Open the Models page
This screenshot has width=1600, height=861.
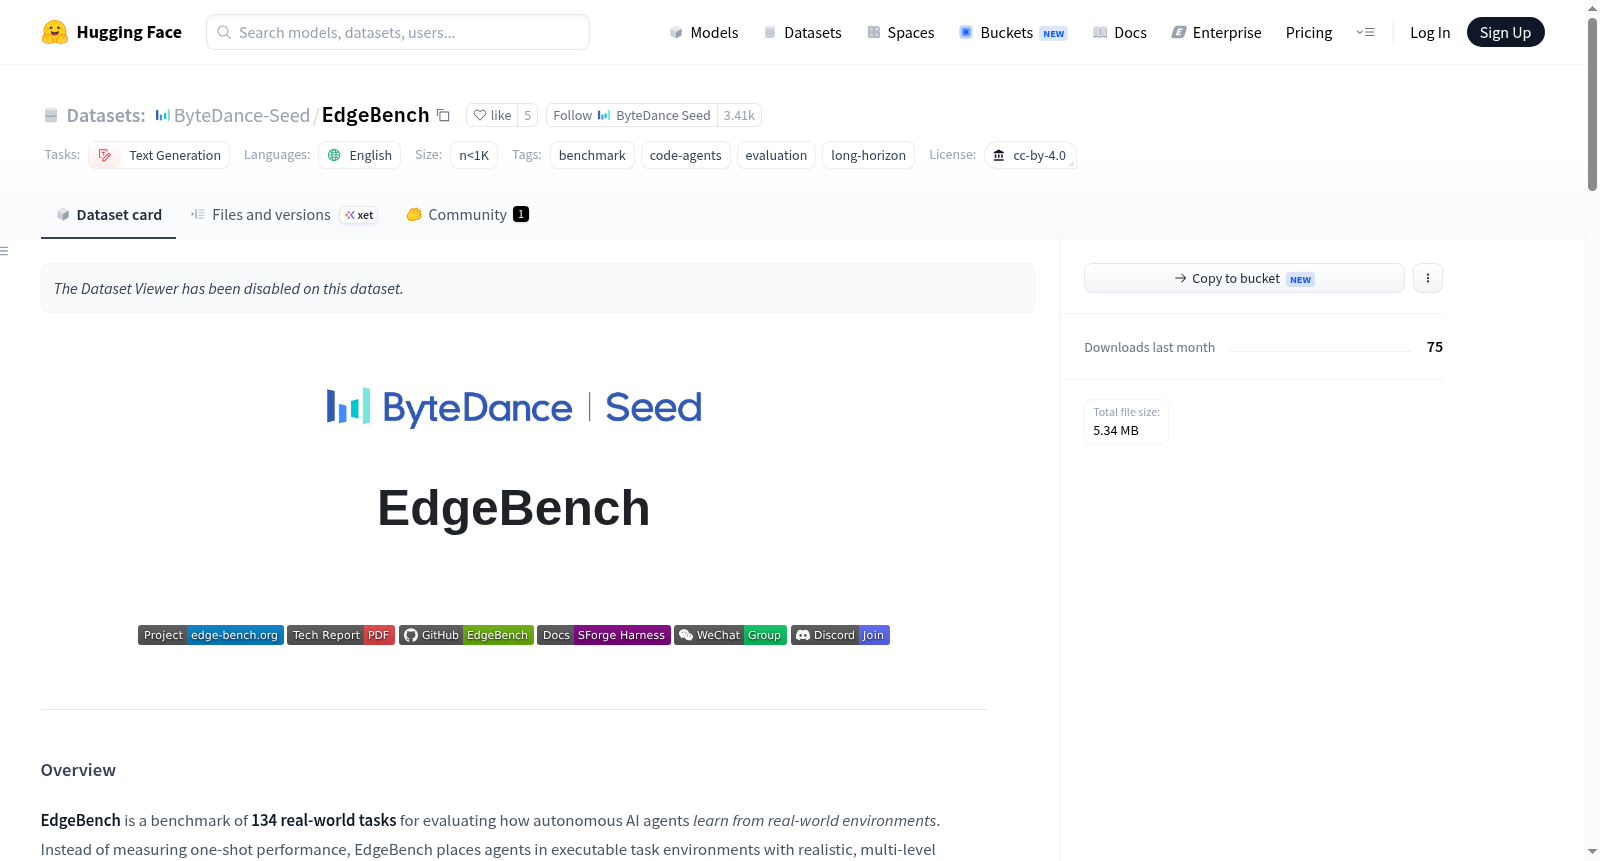[704, 32]
